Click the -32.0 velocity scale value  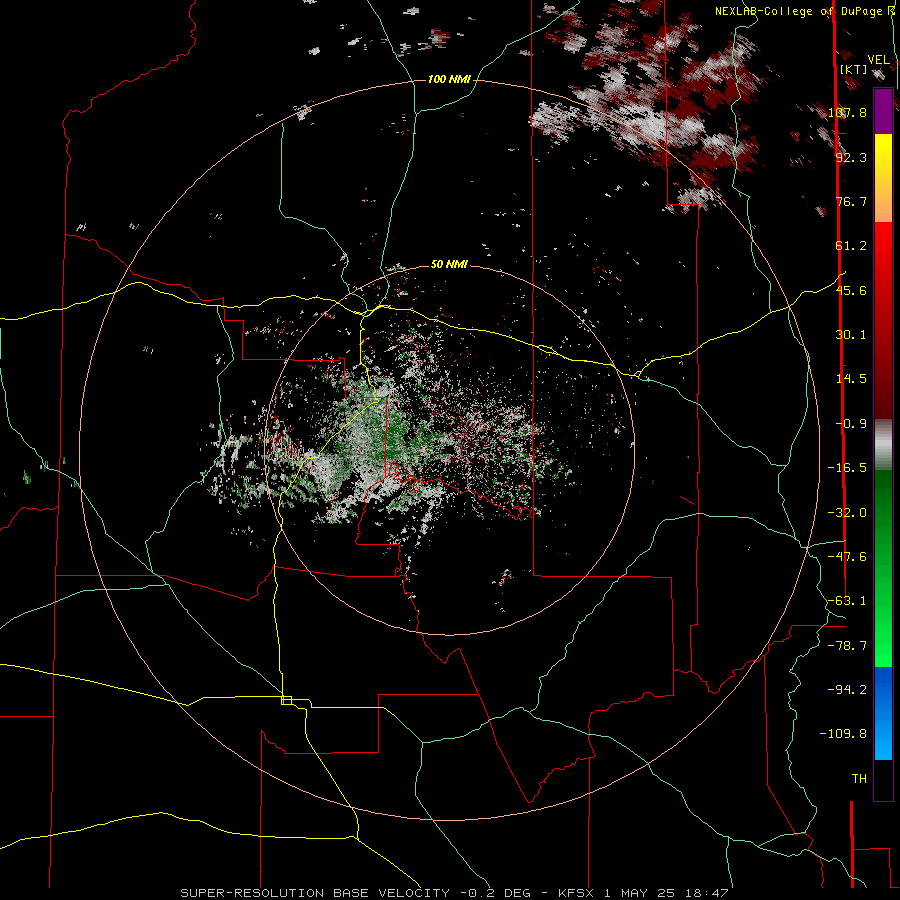[x=847, y=513]
